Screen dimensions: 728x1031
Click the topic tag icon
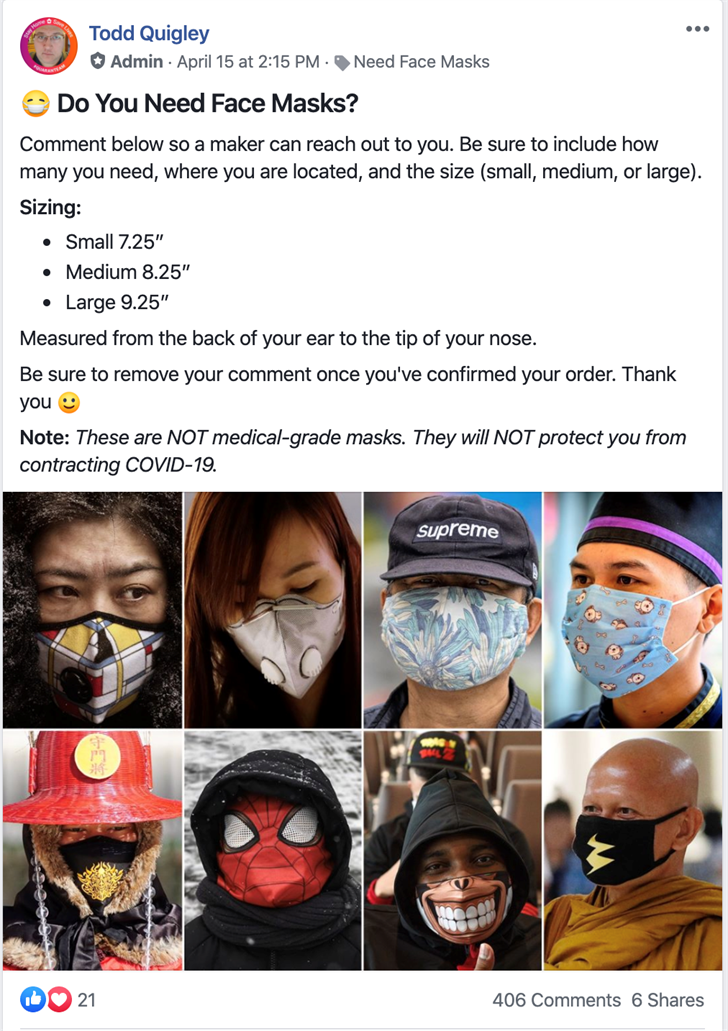pyautogui.click(x=342, y=62)
